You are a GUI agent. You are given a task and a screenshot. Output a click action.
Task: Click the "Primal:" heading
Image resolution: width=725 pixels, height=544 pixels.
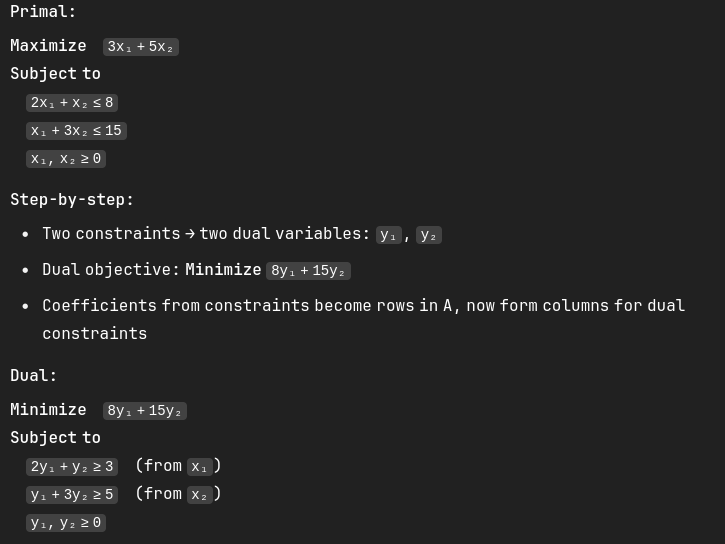point(43,12)
